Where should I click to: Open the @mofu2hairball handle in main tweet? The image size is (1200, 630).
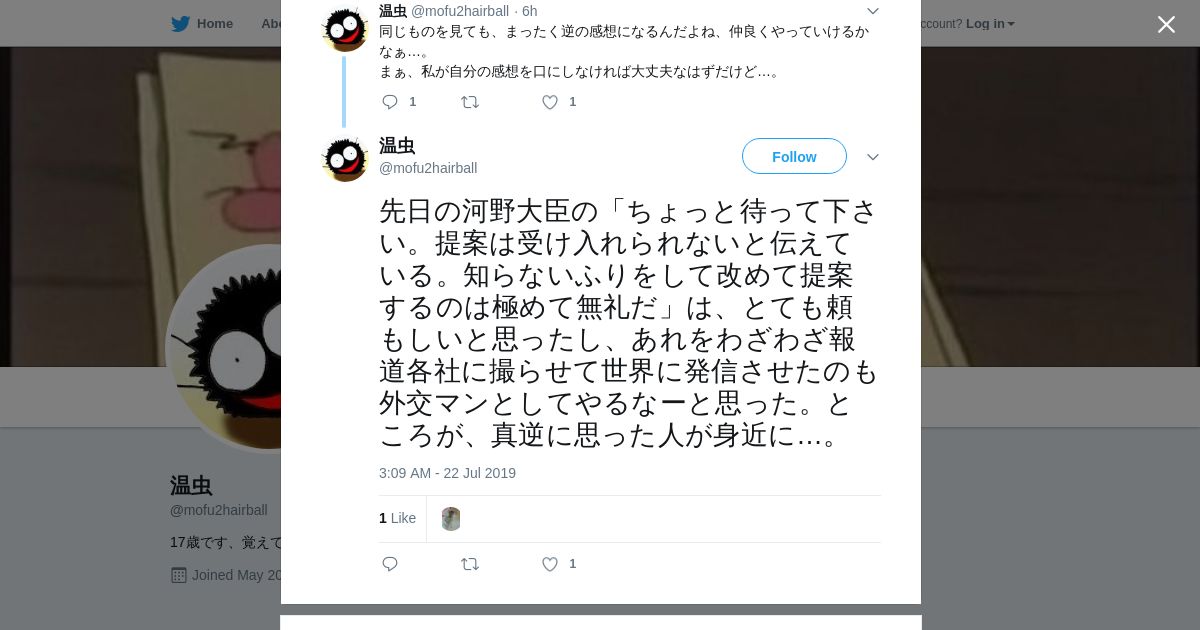click(428, 168)
